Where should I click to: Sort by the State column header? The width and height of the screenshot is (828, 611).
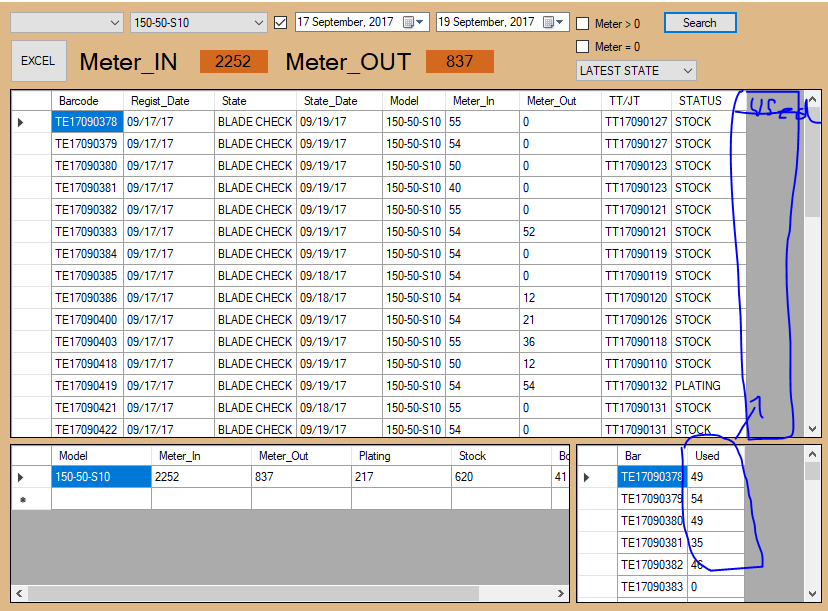(256, 101)
